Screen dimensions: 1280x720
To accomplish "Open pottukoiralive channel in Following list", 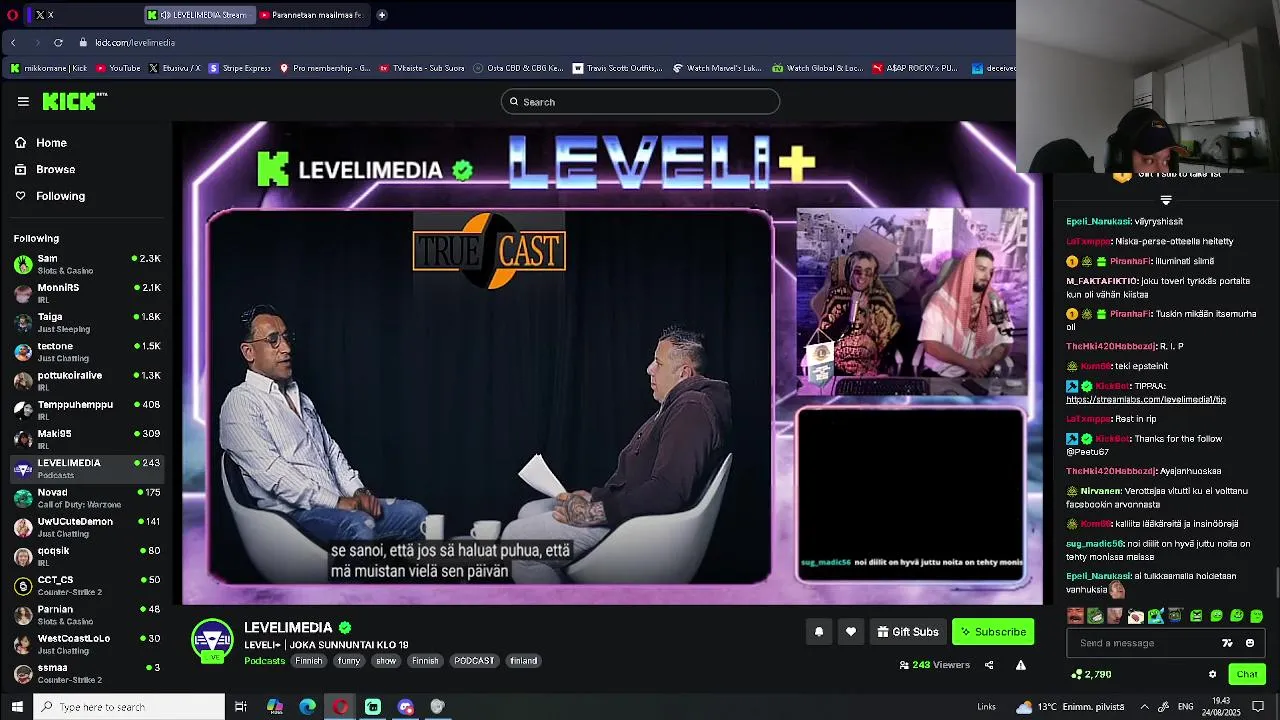I will tap(86, 381).
